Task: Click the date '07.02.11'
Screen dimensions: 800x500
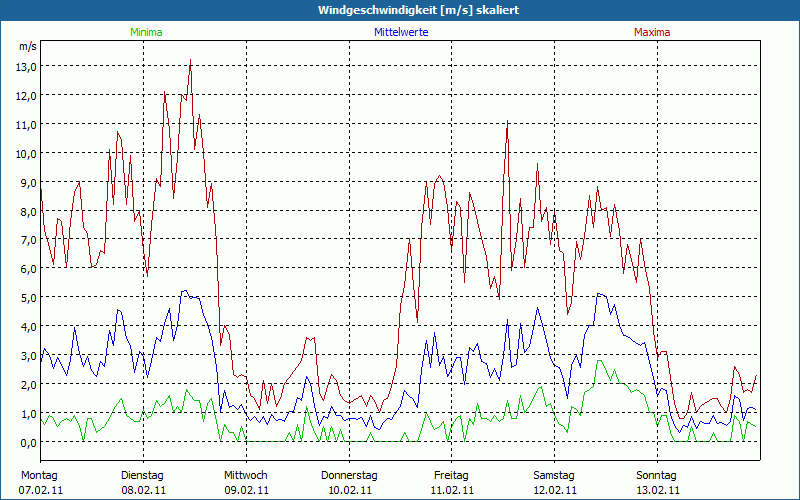Action: 41,490
